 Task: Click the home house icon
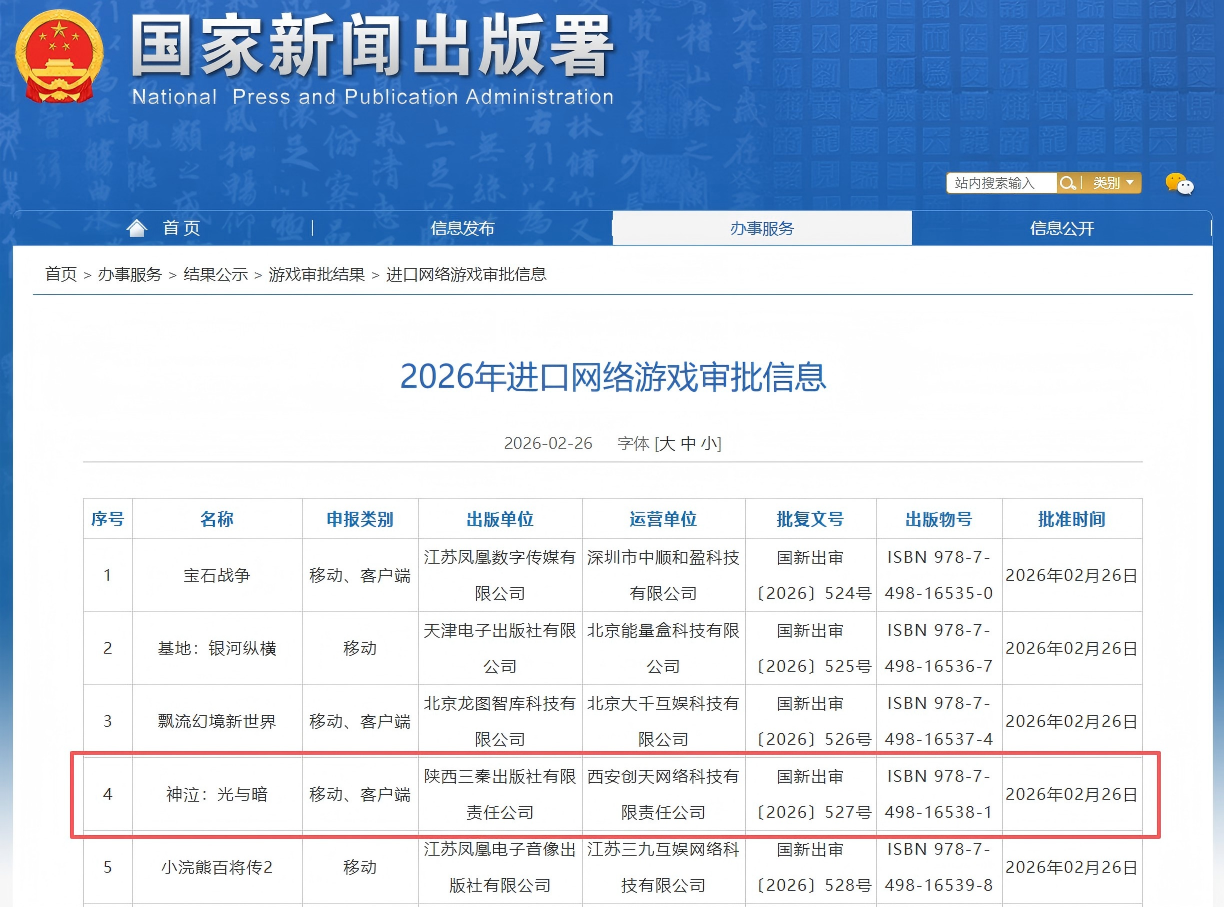coord(137,228)
